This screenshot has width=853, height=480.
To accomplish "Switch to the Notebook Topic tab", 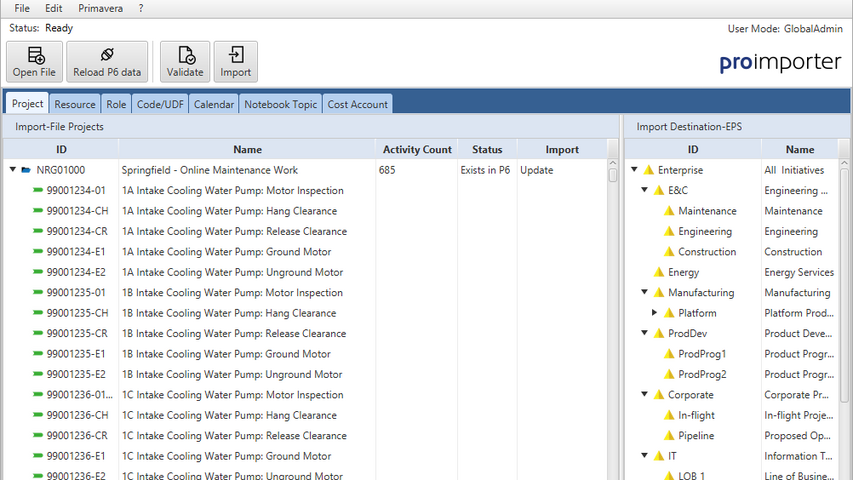I will click(x=280, y=104).
